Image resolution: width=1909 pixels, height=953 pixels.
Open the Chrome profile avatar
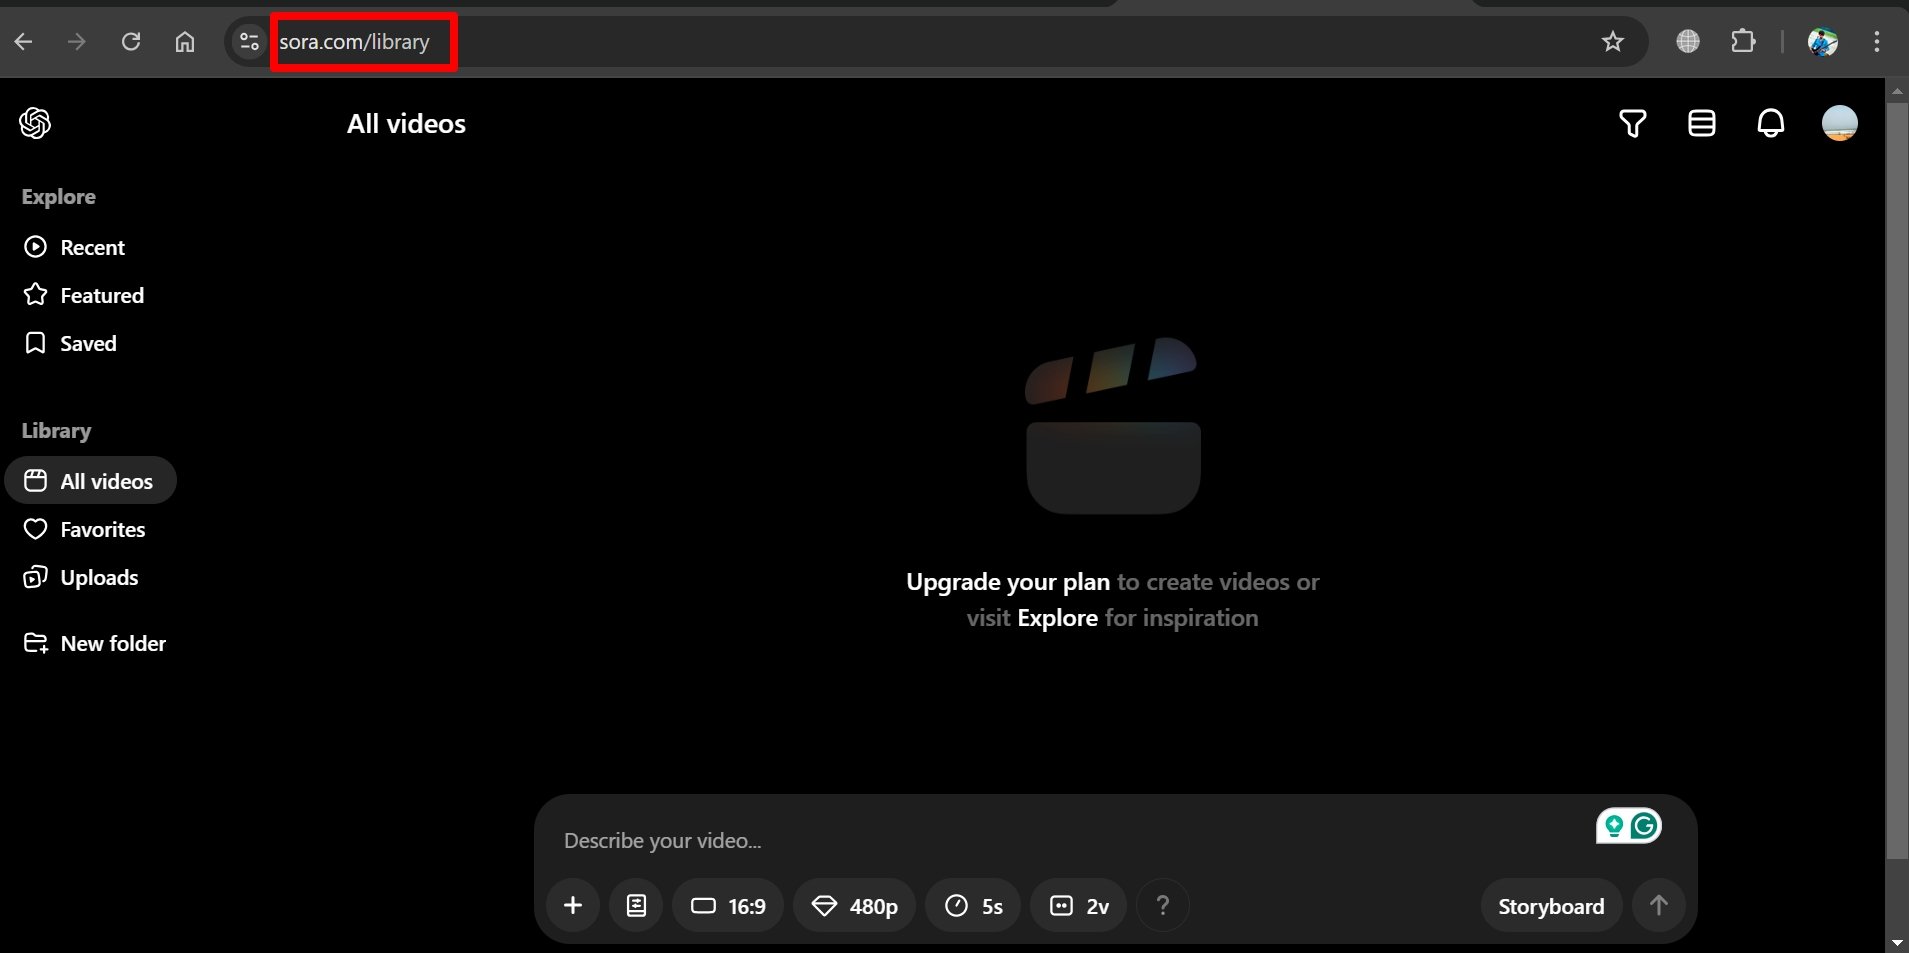[1823, 41]
